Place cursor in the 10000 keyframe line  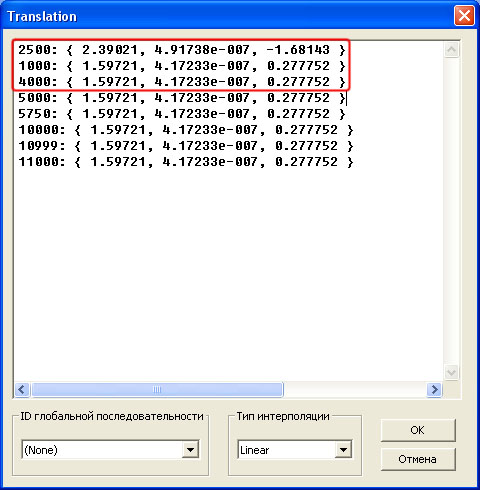186,130
